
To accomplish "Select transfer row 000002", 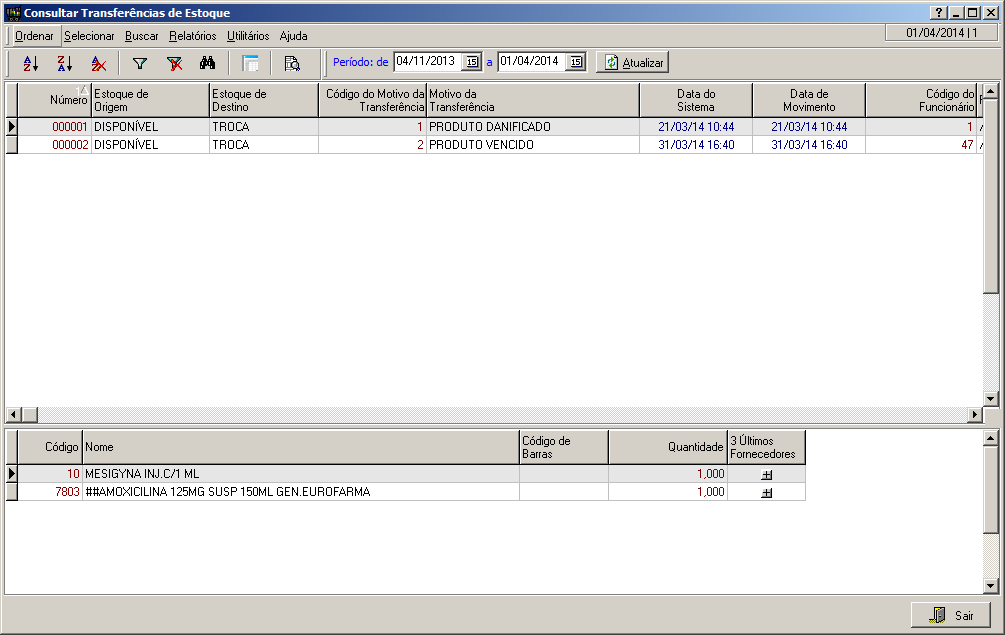I will click(70, 145).
